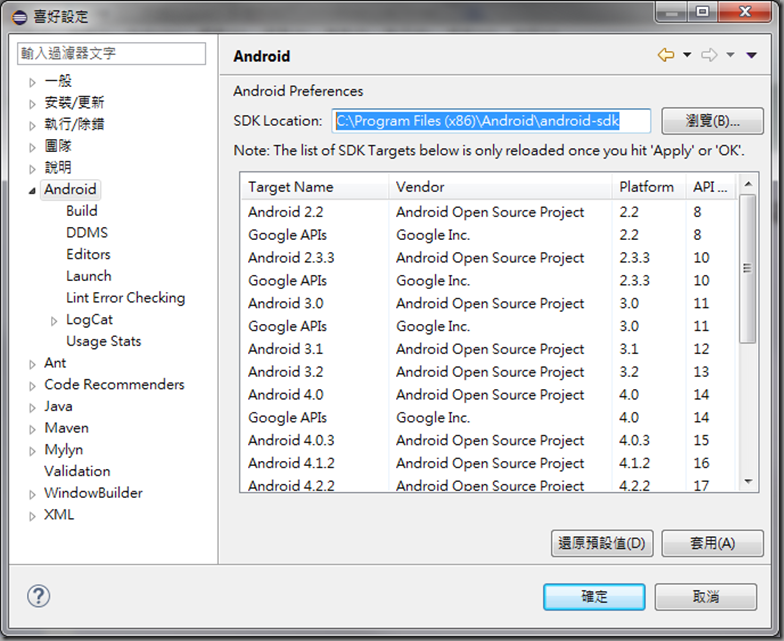Screen dimensions: 784x641
Task: Collapse the Android tree node
Action: point(32,190)
